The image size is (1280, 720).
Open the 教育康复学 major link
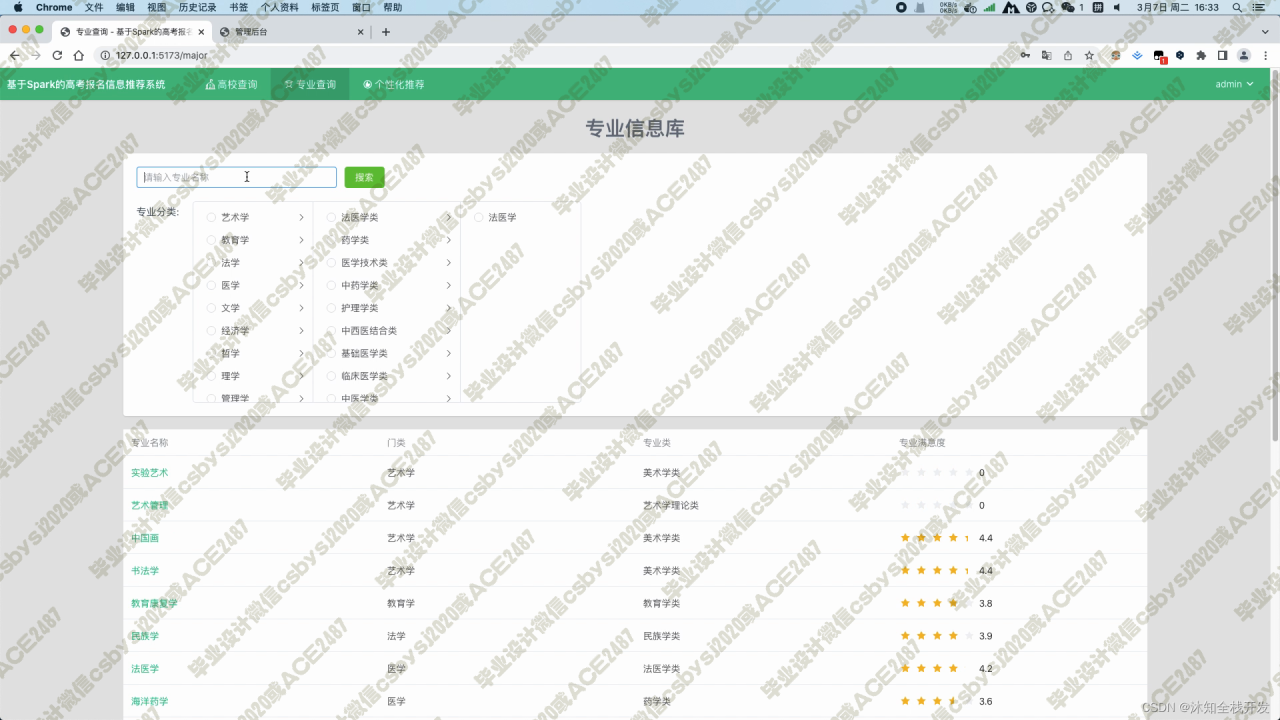click(x=154, y=603)
